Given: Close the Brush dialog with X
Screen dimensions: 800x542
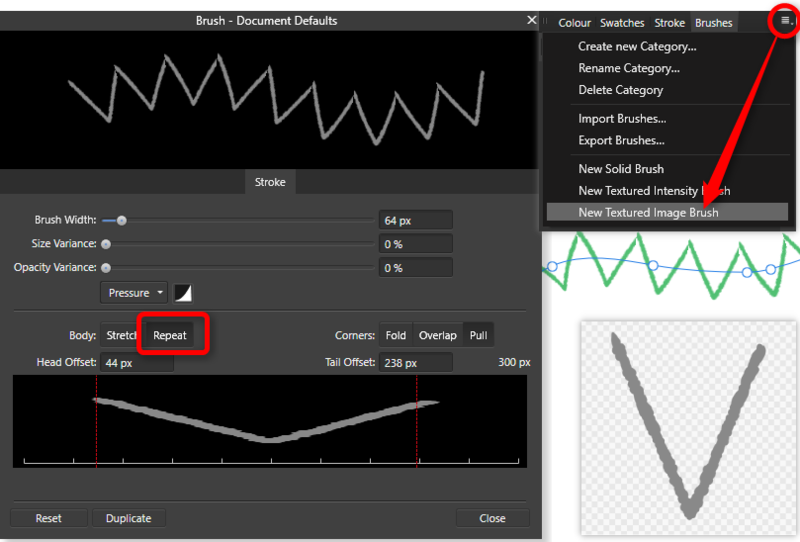Looking at the screenshot, I should (532, 20).
